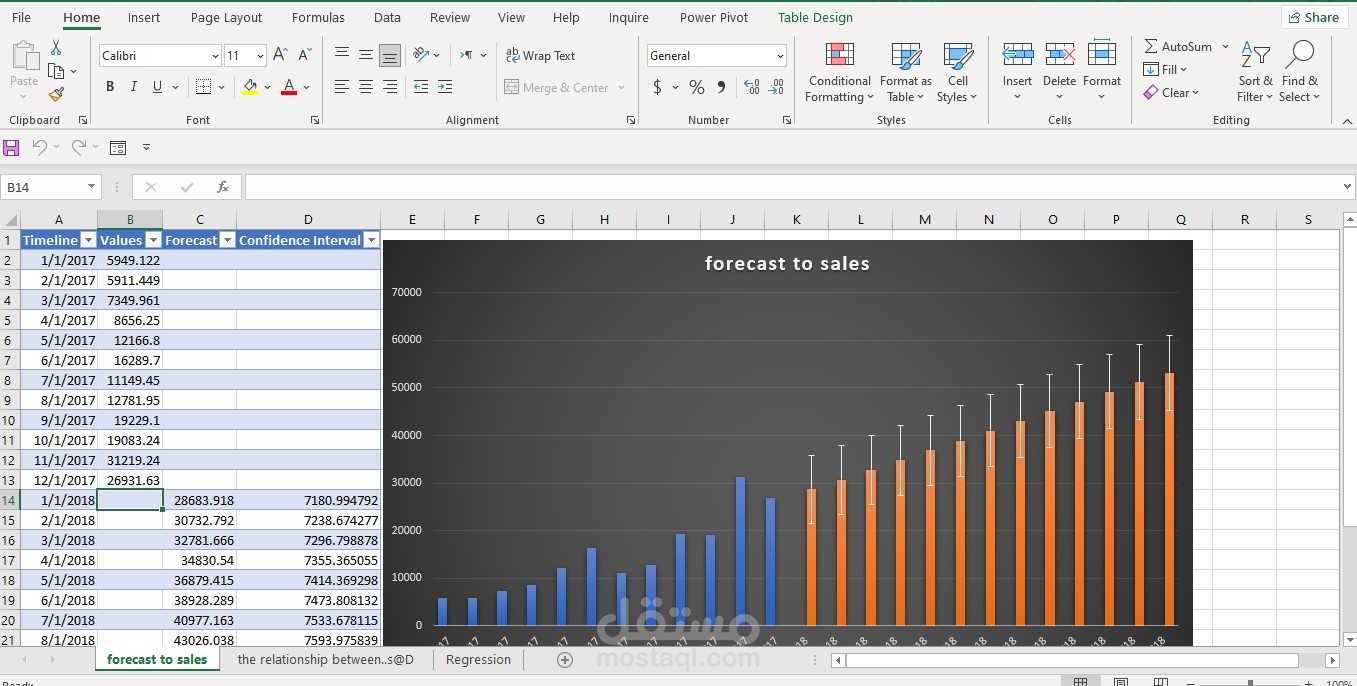This screenshot has height=686, width=1357.
Task: Click Increase Decimal icon
Action: point(751,87)
